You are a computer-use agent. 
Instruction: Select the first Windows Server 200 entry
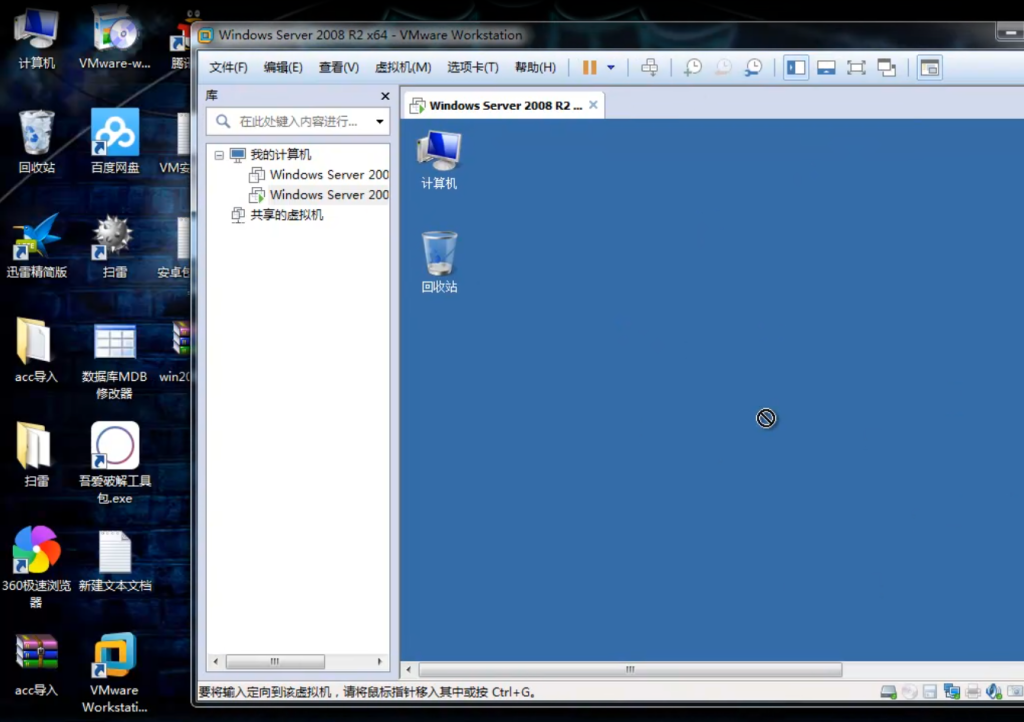coord(319,175)
